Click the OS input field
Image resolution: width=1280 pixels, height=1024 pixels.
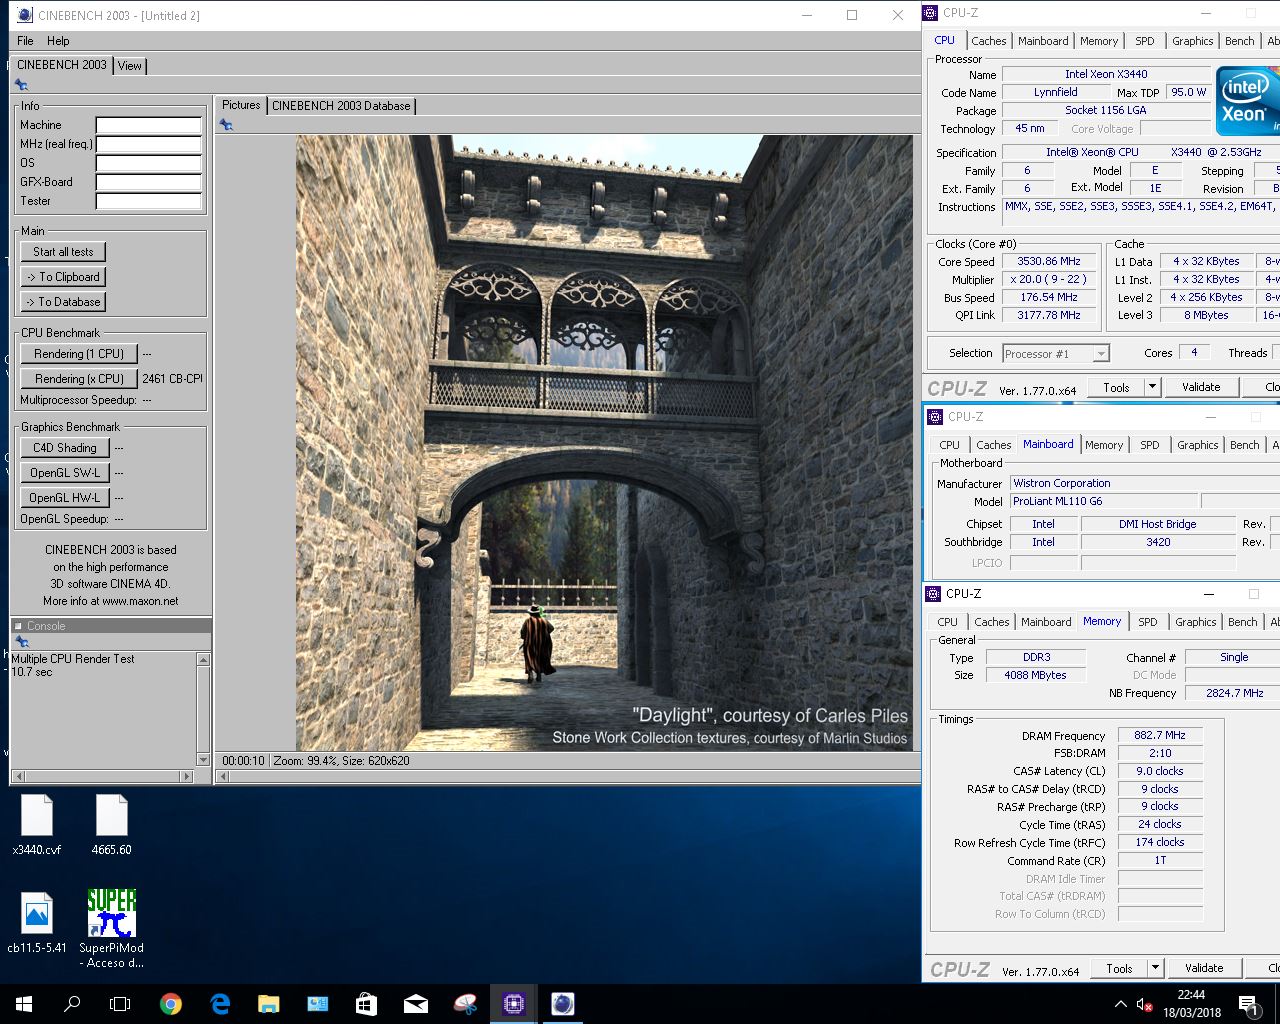pyautogui.click(x=149, y=163)
